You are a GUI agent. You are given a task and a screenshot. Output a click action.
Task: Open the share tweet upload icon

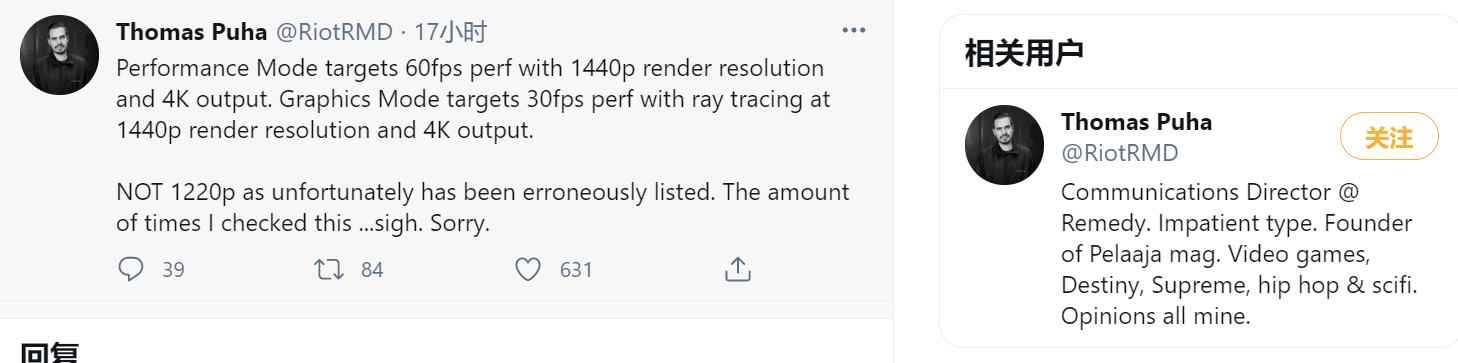(x=736, y=268)
